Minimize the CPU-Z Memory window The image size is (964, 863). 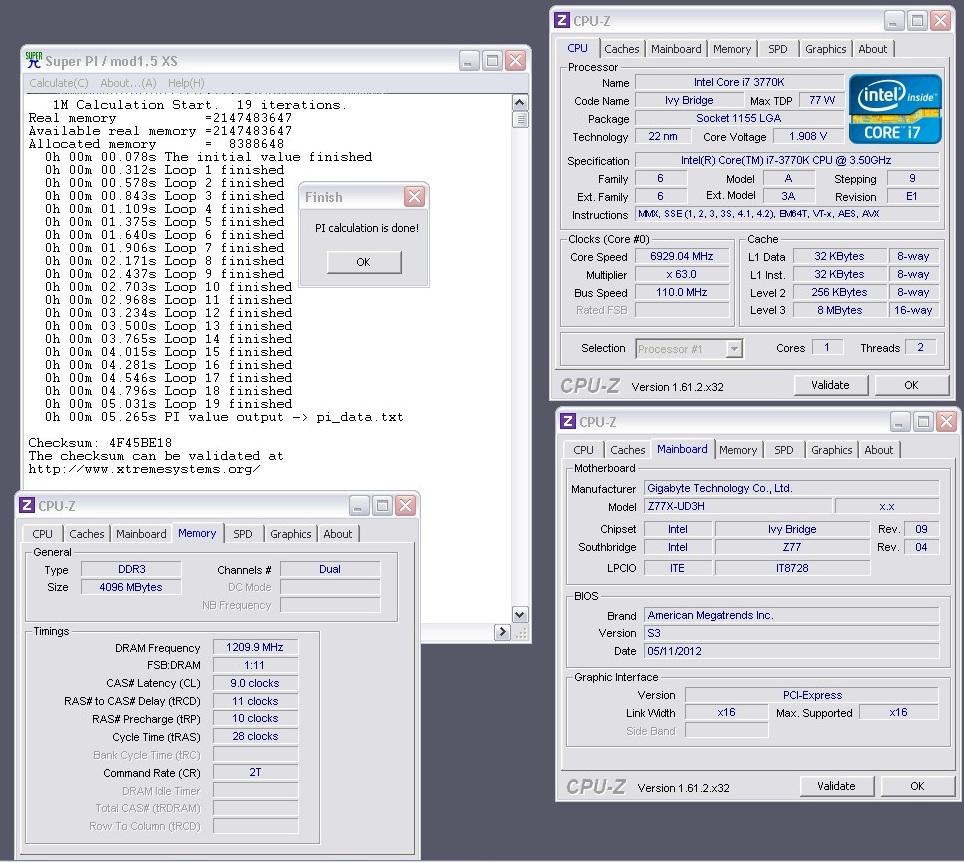tap(360, 505)
